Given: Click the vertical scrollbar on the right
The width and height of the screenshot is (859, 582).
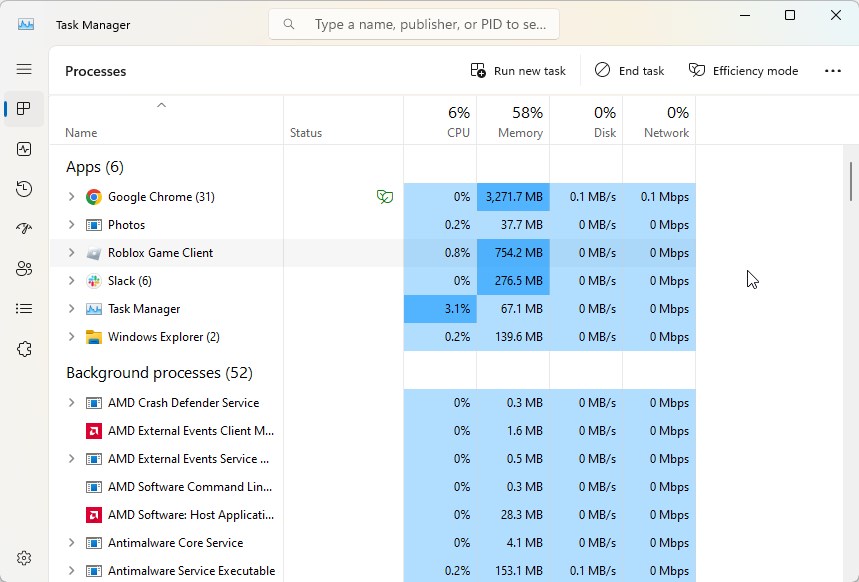Looking at the screenshot, I should [851, 180].
